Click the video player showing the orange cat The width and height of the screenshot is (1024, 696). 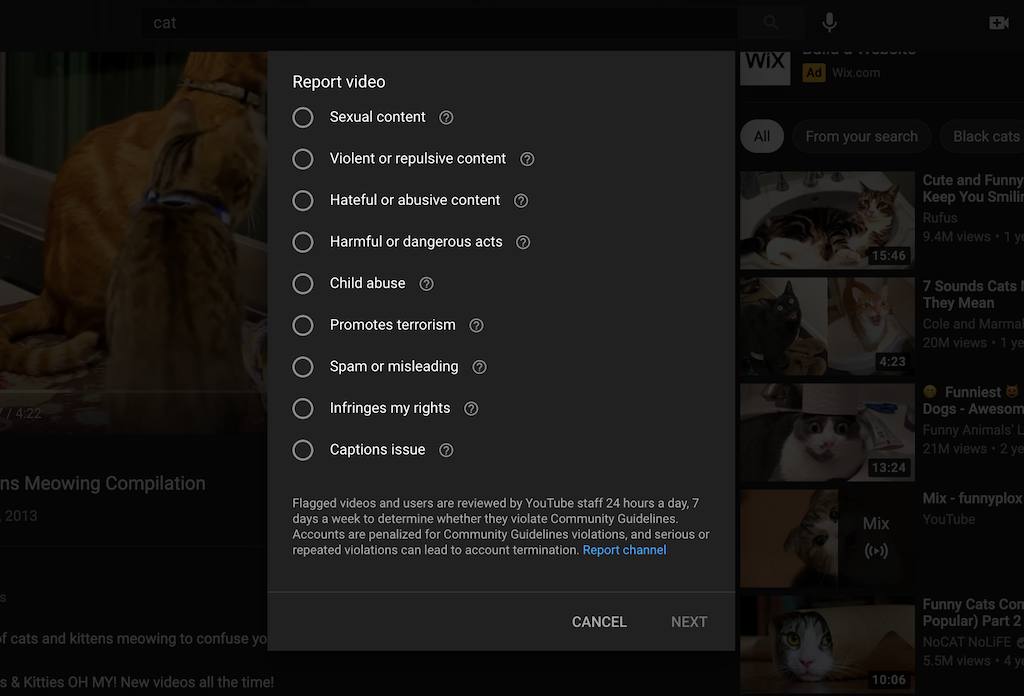point(133,243)
